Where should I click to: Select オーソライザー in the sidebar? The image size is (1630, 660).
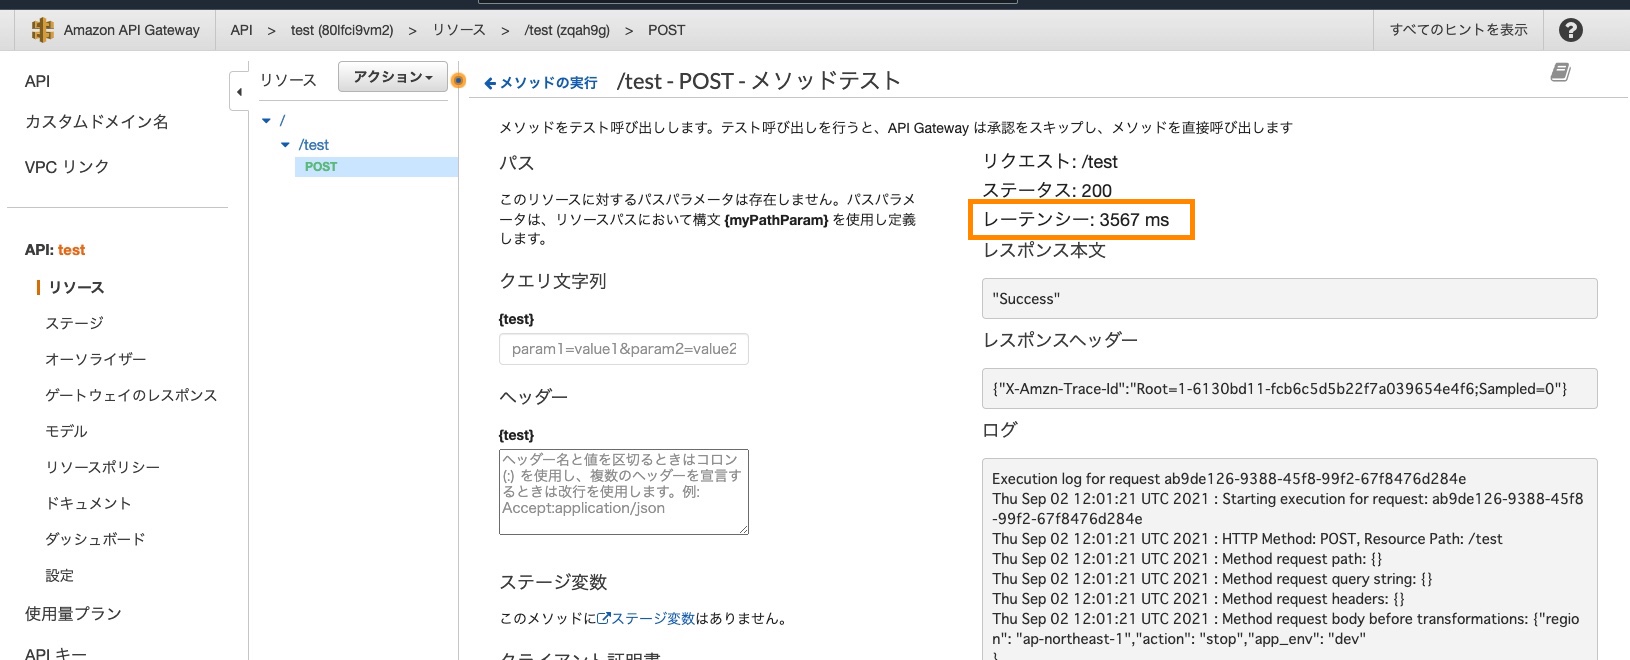click(x=96, y=360)
